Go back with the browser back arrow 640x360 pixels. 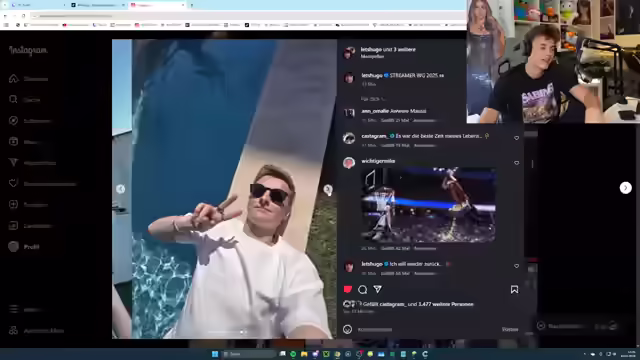coord(5,16)
